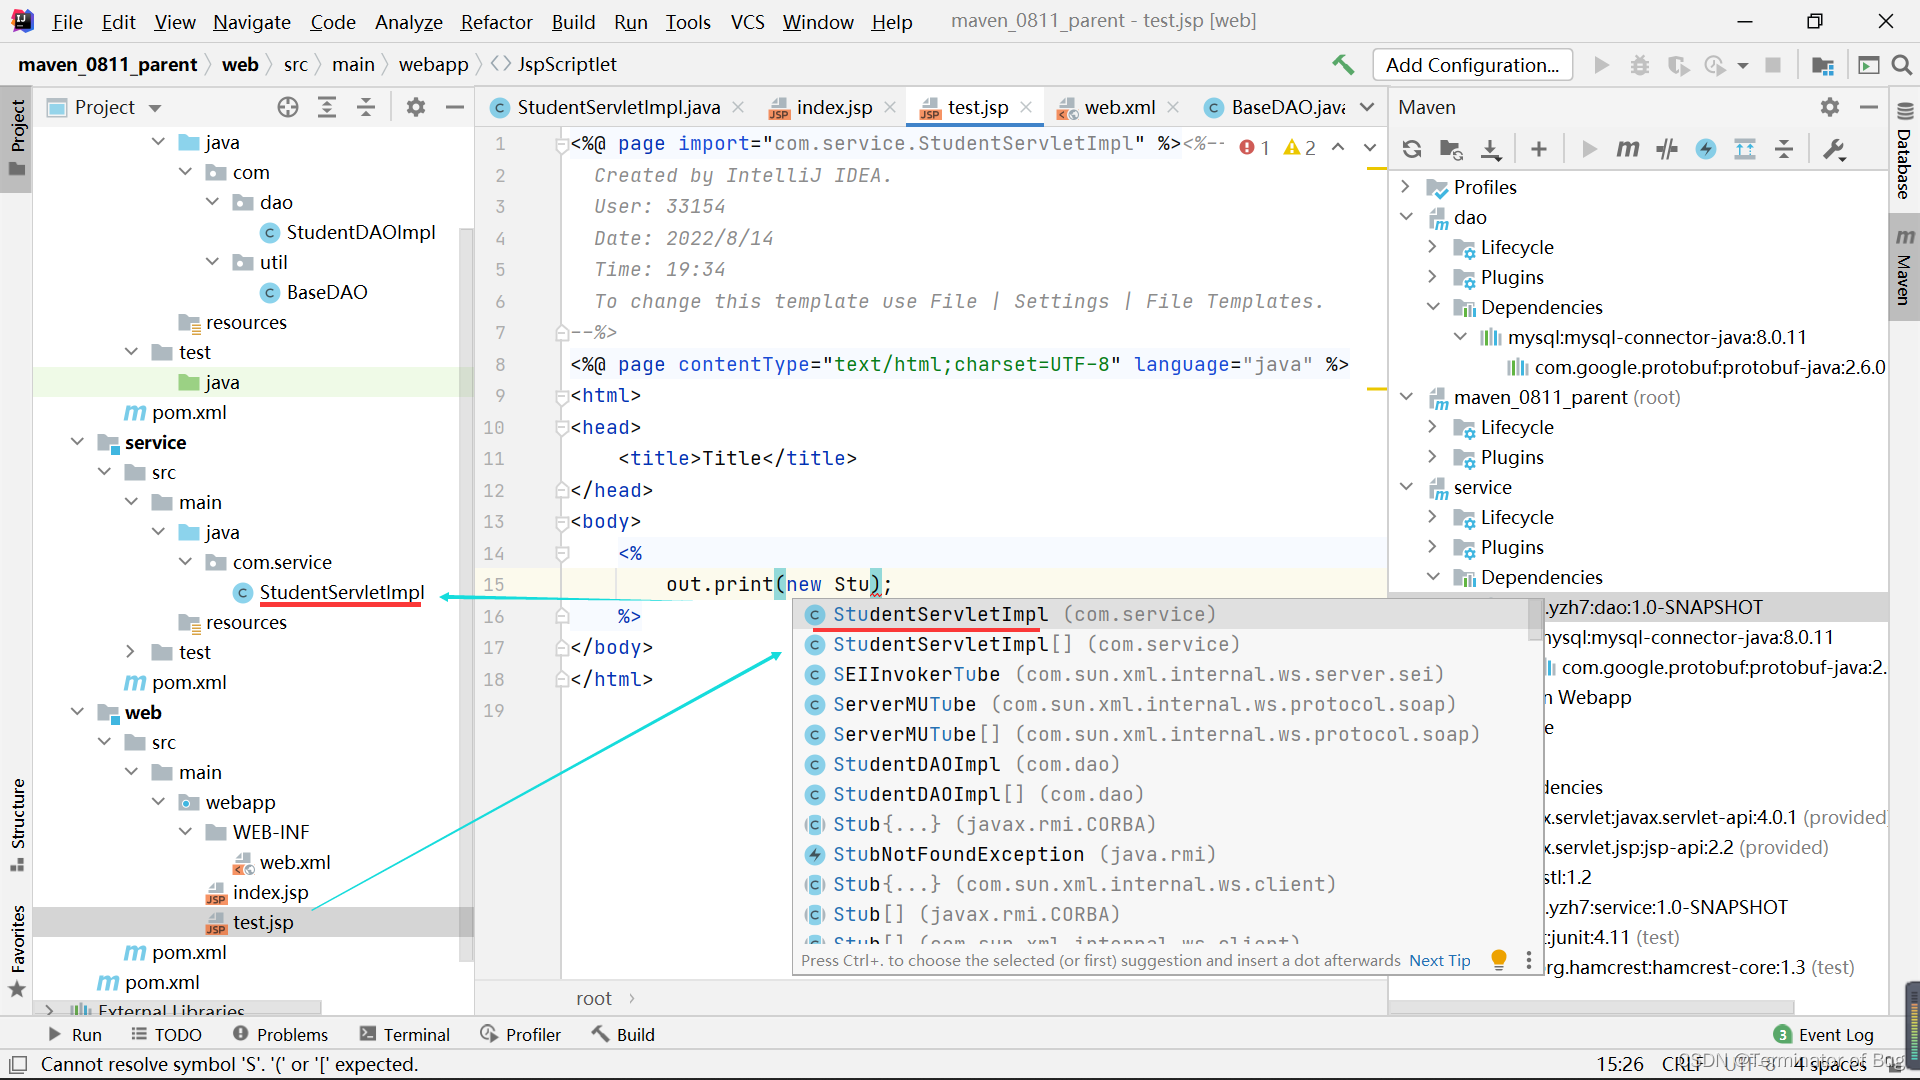Screen dimensions: 1920x1080
Task: Collapse the web module in Project tree
Action: pyautogui.click(x=78, y=712)
